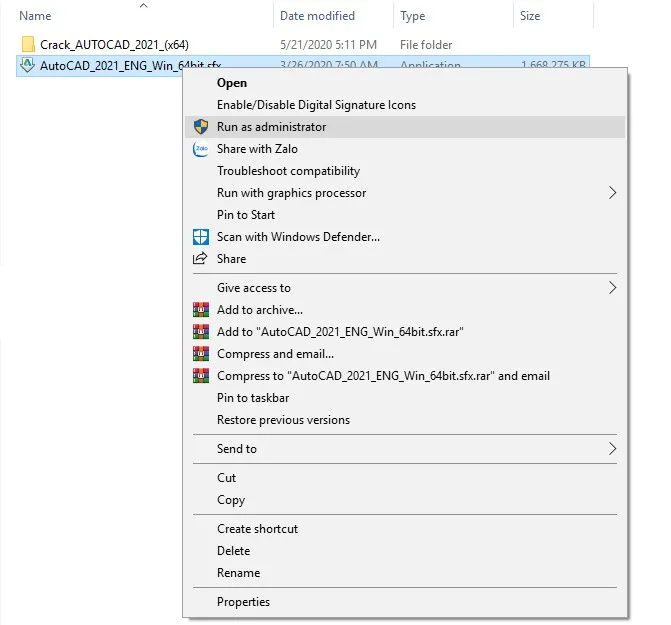671x625 pixels.
Task: Choose Open from the context menu
Action: click(x=232, y=83)
